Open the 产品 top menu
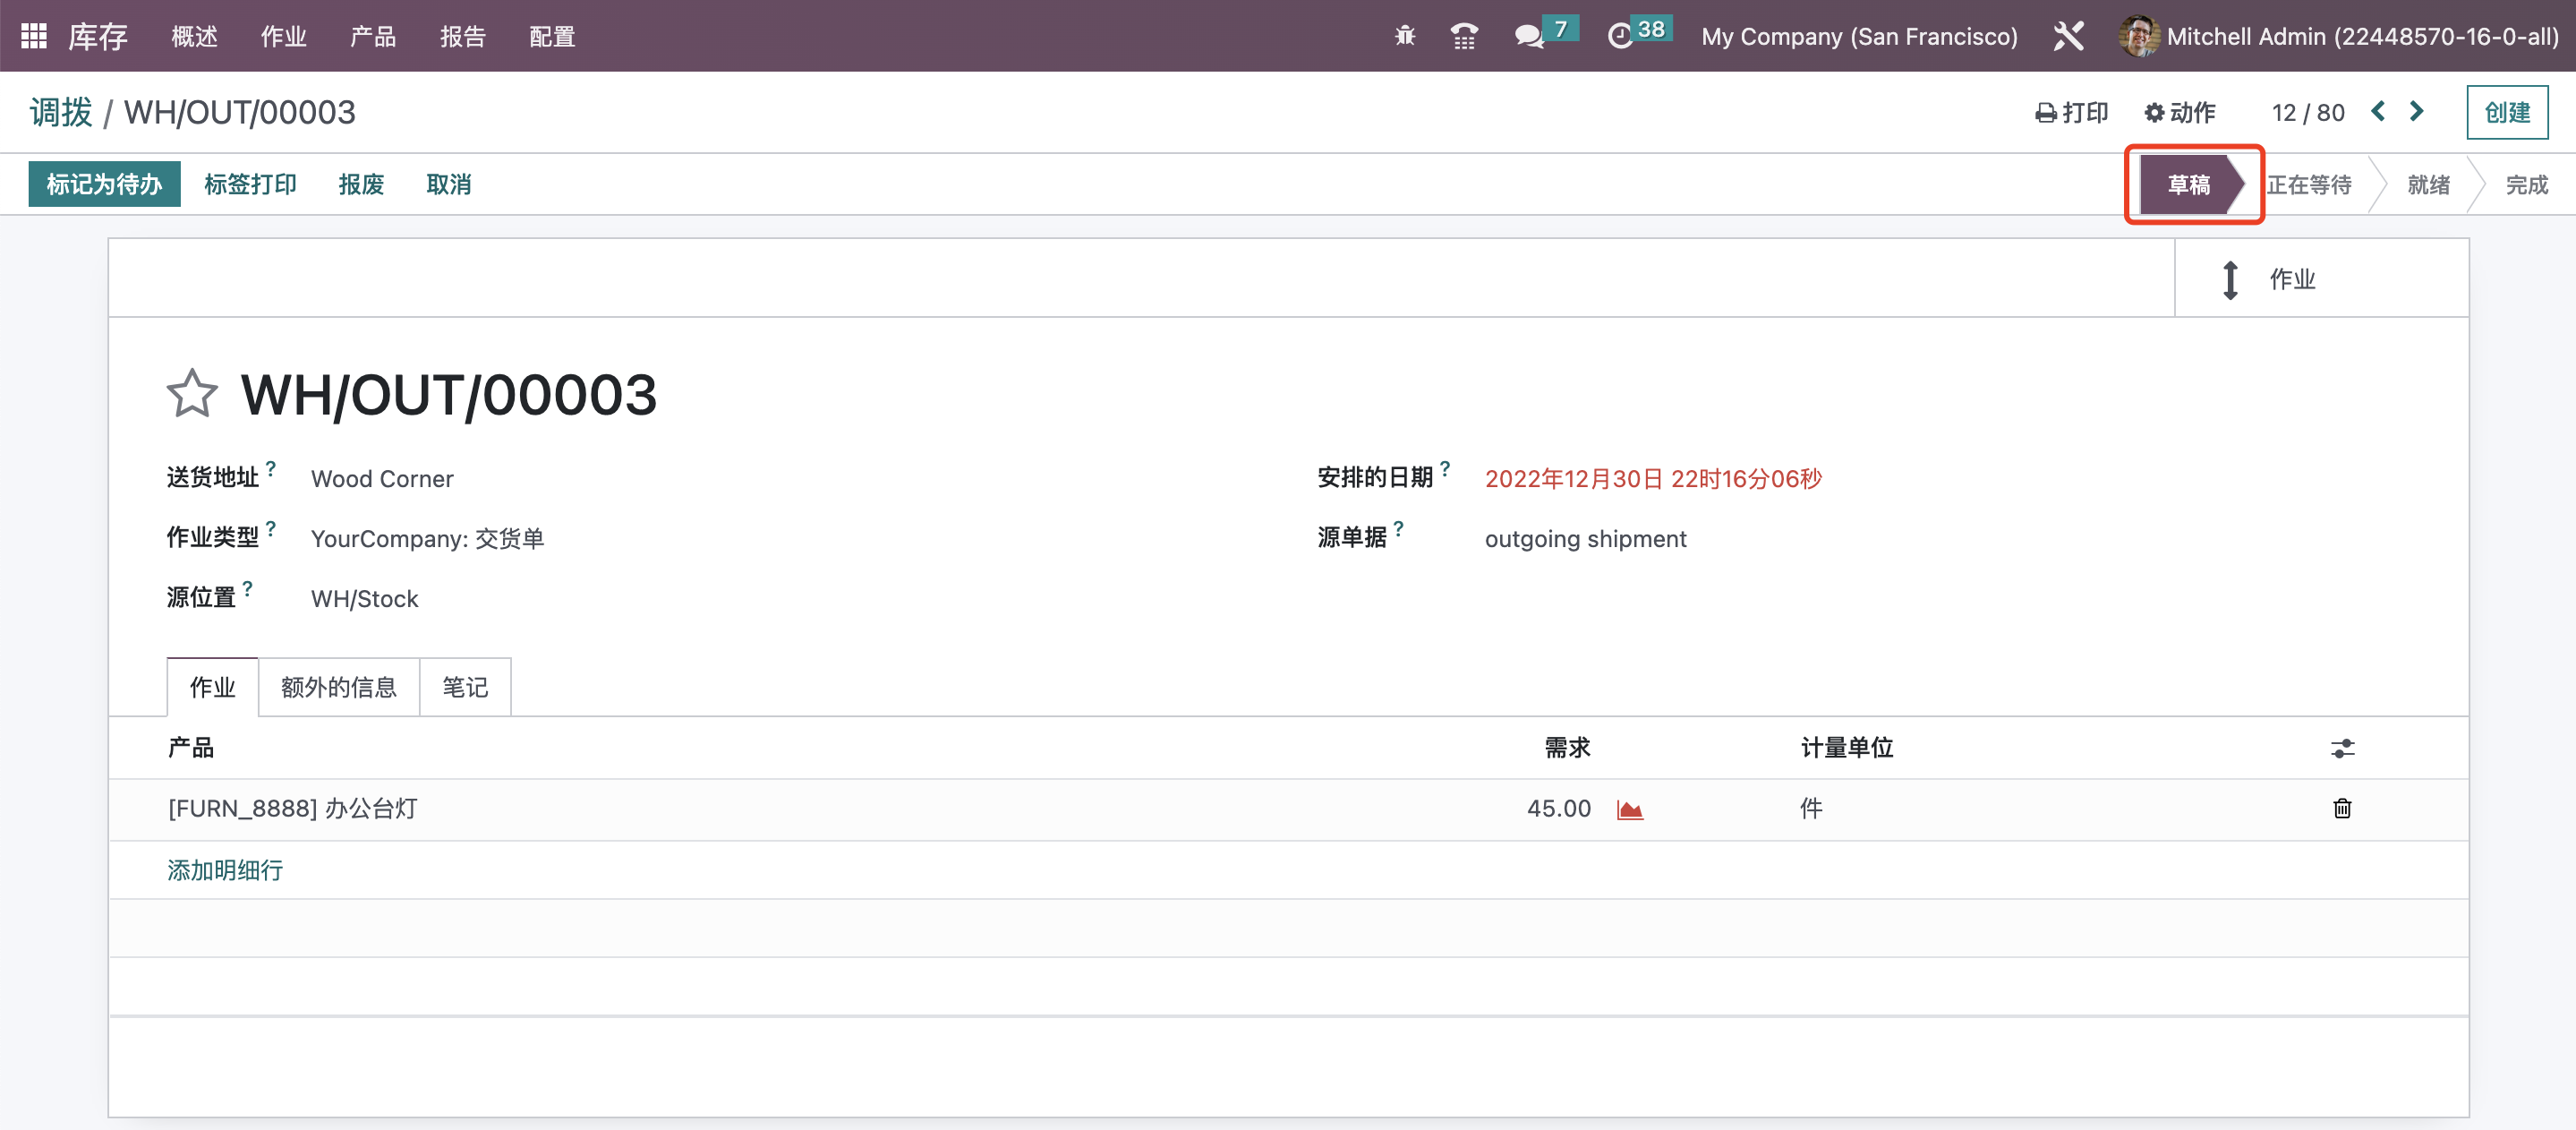2576x1130 pixels. point(372,36)
